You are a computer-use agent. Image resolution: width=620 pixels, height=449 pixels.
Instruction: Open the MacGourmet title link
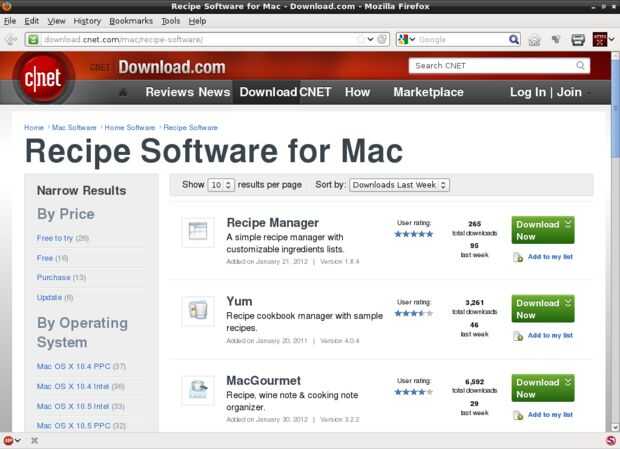coord(263,381)
